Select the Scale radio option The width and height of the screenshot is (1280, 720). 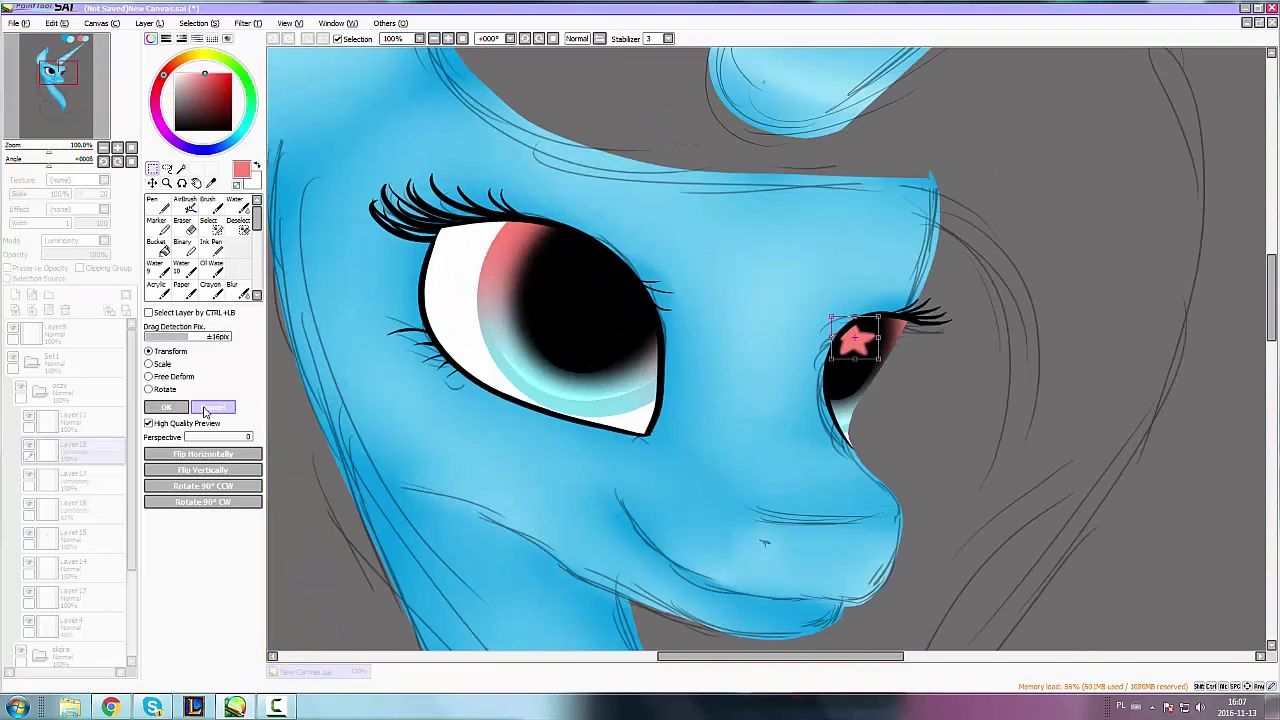point(149,364)
